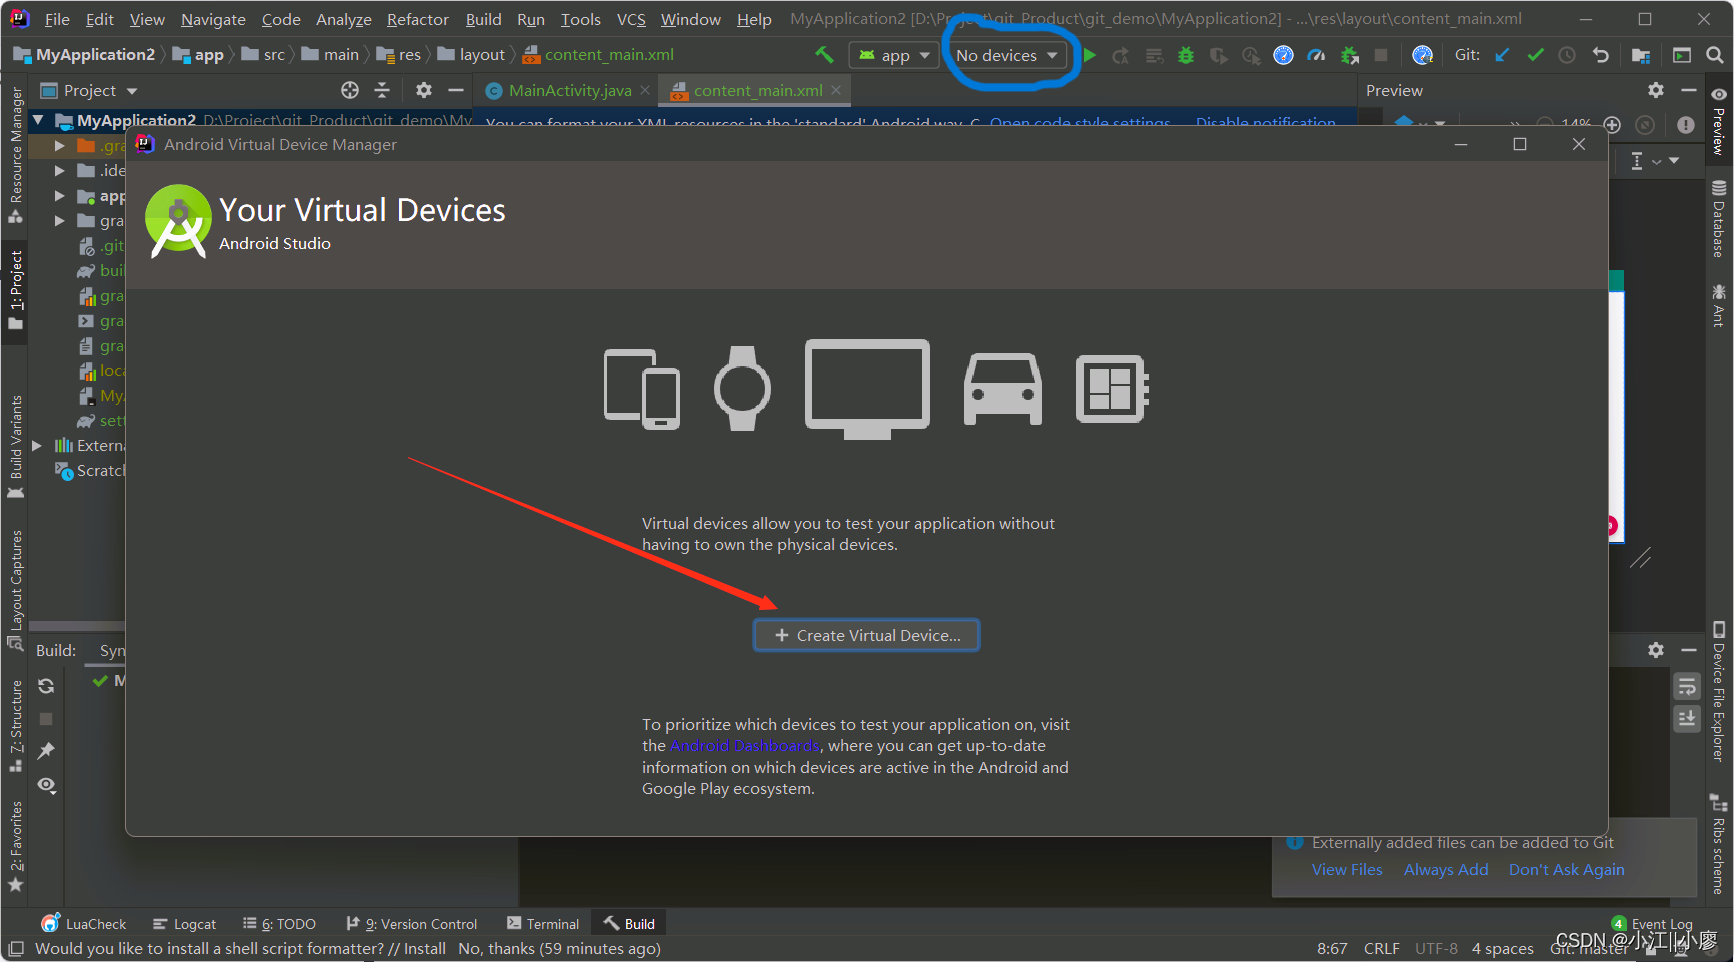Click Always Add in Git notification
The image size is (1734, 962).
click(x=1446, y=869)
